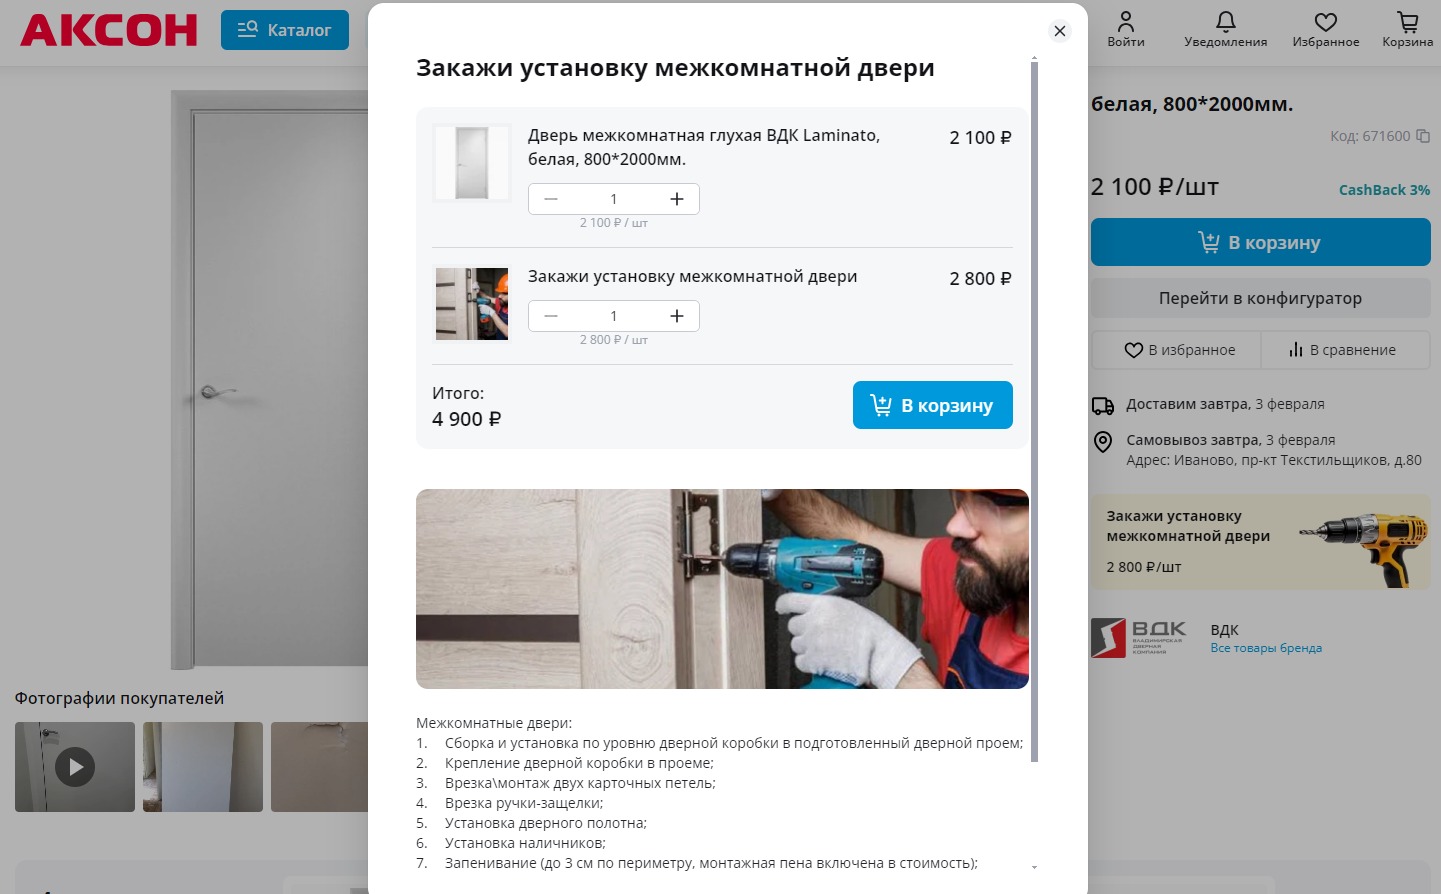Click the popup vertical scrollbar
Viewport: 1441px width, 894px height.
click(1034, 410)
